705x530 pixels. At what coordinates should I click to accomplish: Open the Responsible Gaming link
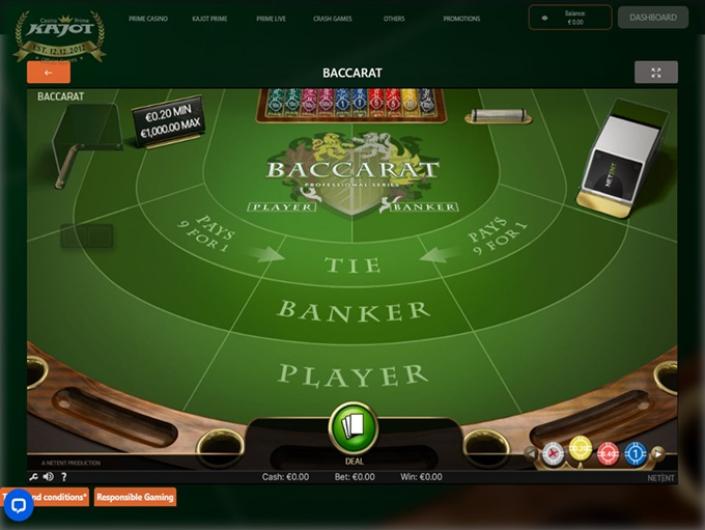[135, 497]
